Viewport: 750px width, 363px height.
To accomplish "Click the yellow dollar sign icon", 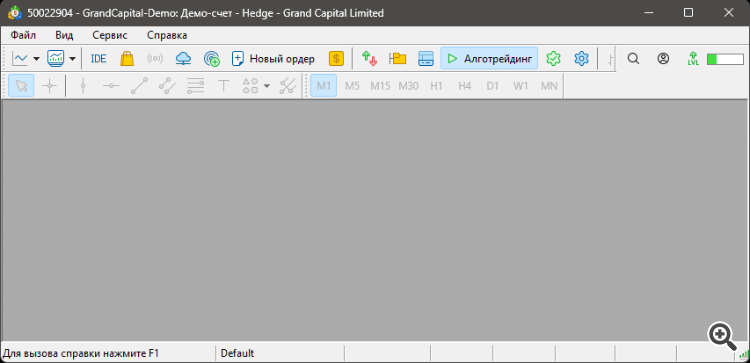I will [336, 59].
